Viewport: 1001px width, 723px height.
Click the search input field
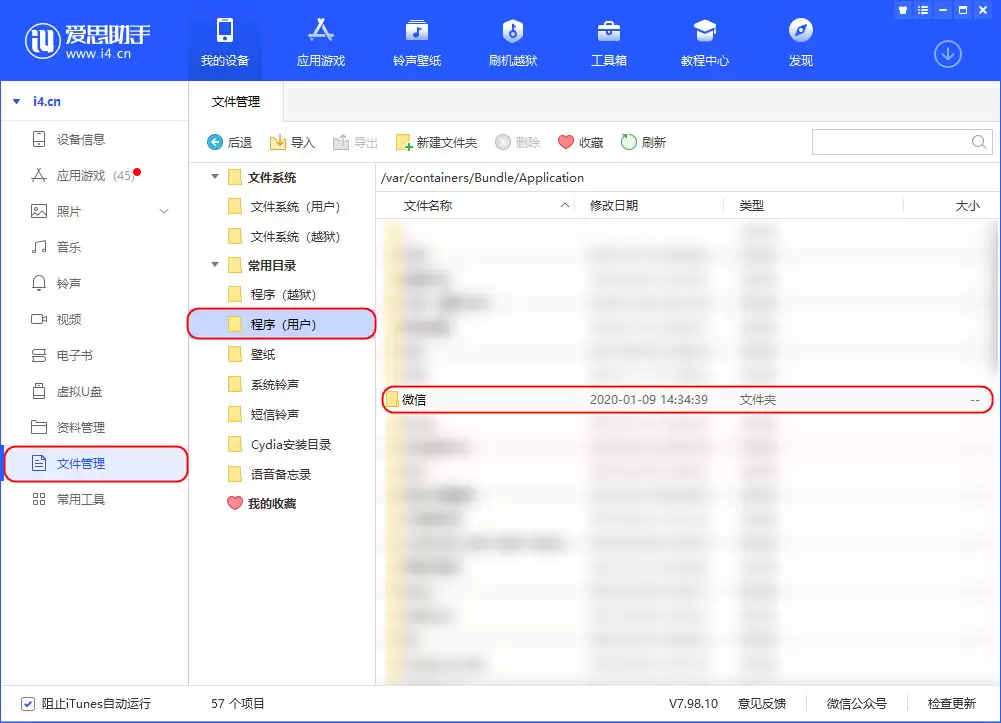tap(891, 142)
